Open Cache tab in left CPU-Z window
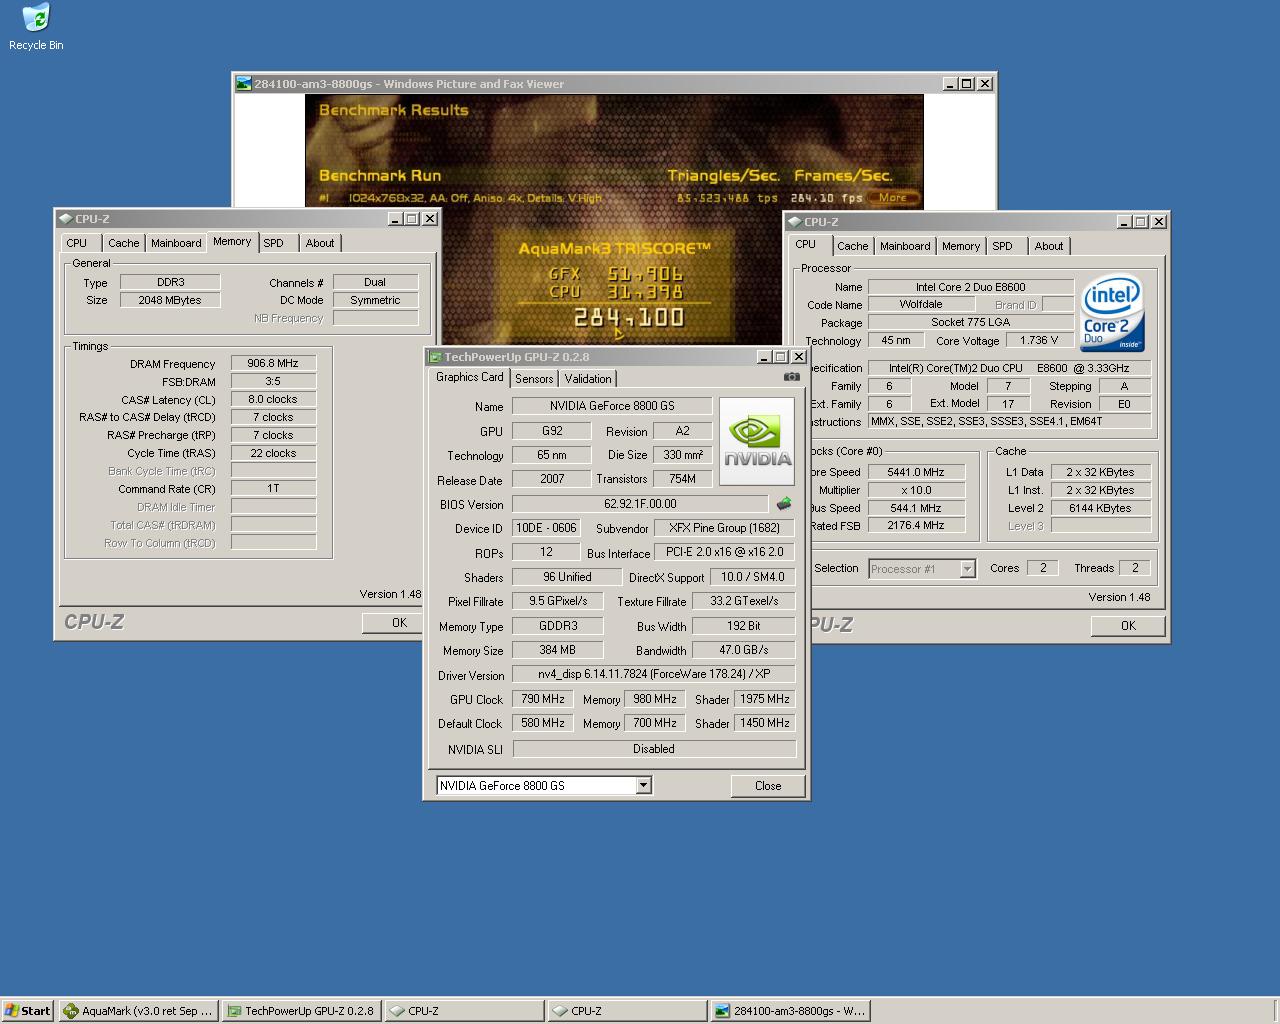Screen dimensions: 1280x1024 (124, 243)
